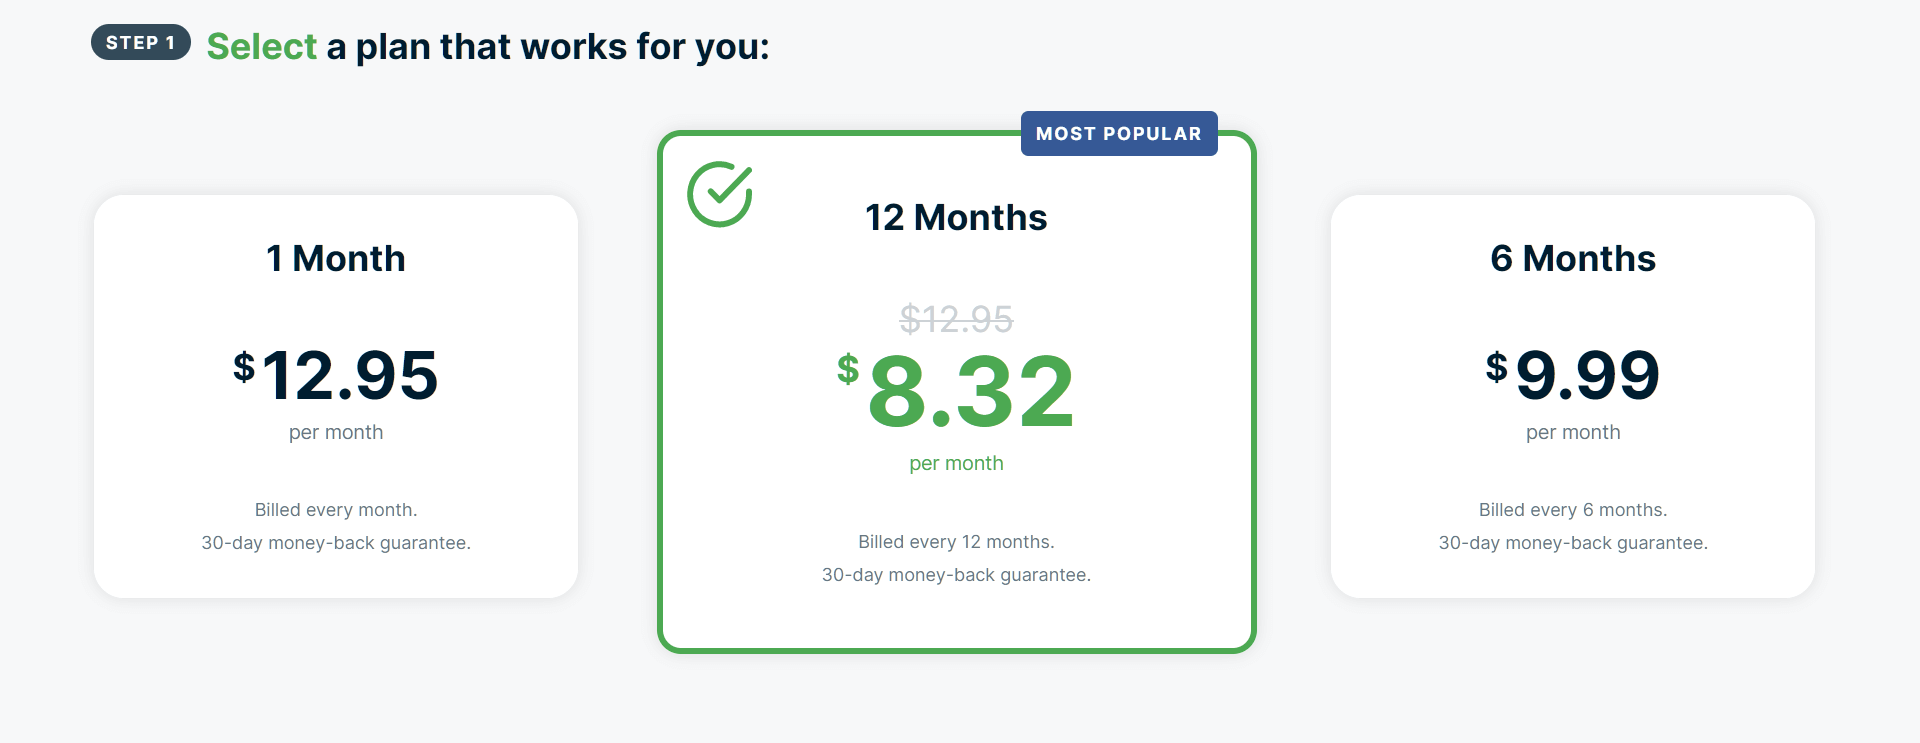
Task: Click the money-back guarantee text in the 12 Months card
Action: click(x=956, y=575)
